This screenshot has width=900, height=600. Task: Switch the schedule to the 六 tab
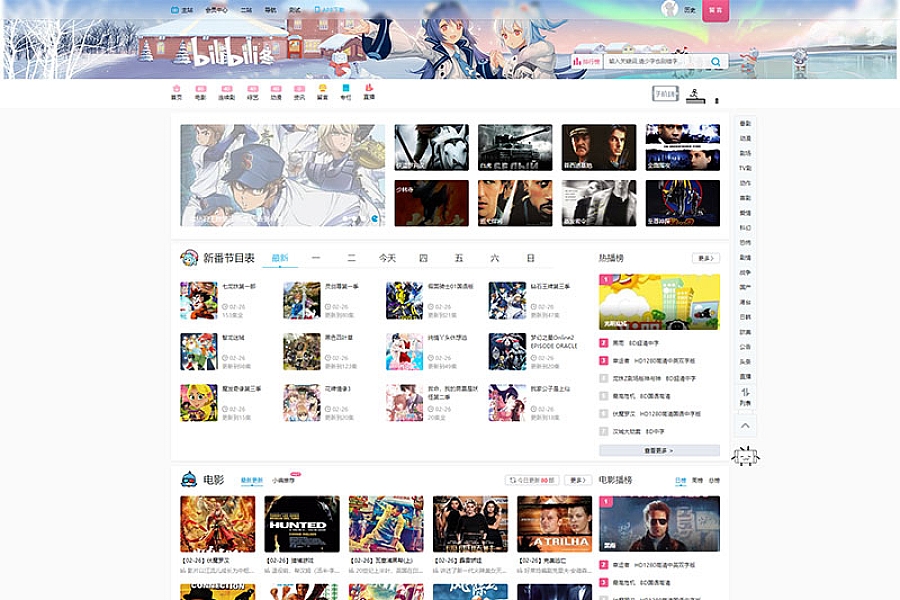click(x=495, y=258)
